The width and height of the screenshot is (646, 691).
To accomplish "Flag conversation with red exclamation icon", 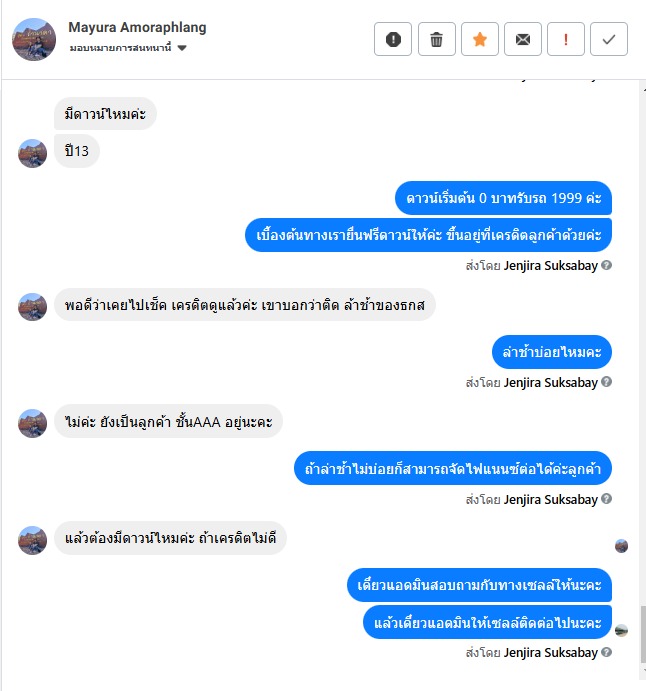I will (x=566, y=39).
